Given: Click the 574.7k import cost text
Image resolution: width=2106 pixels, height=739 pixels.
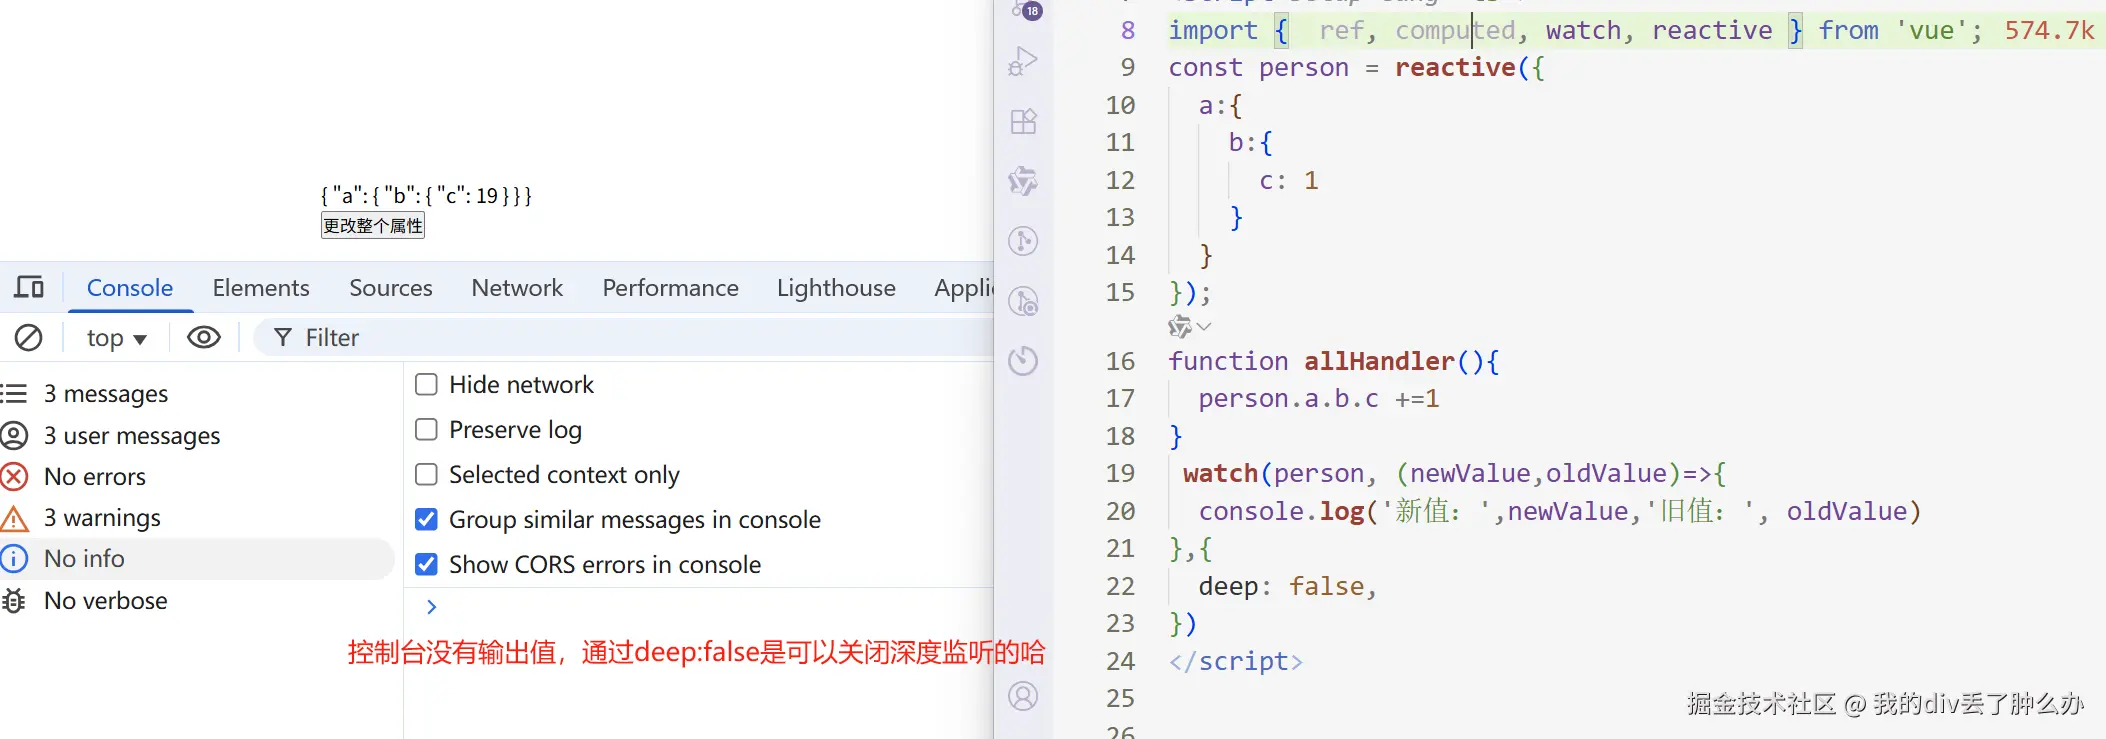Looking at the screenshot, I should 2049,31.
